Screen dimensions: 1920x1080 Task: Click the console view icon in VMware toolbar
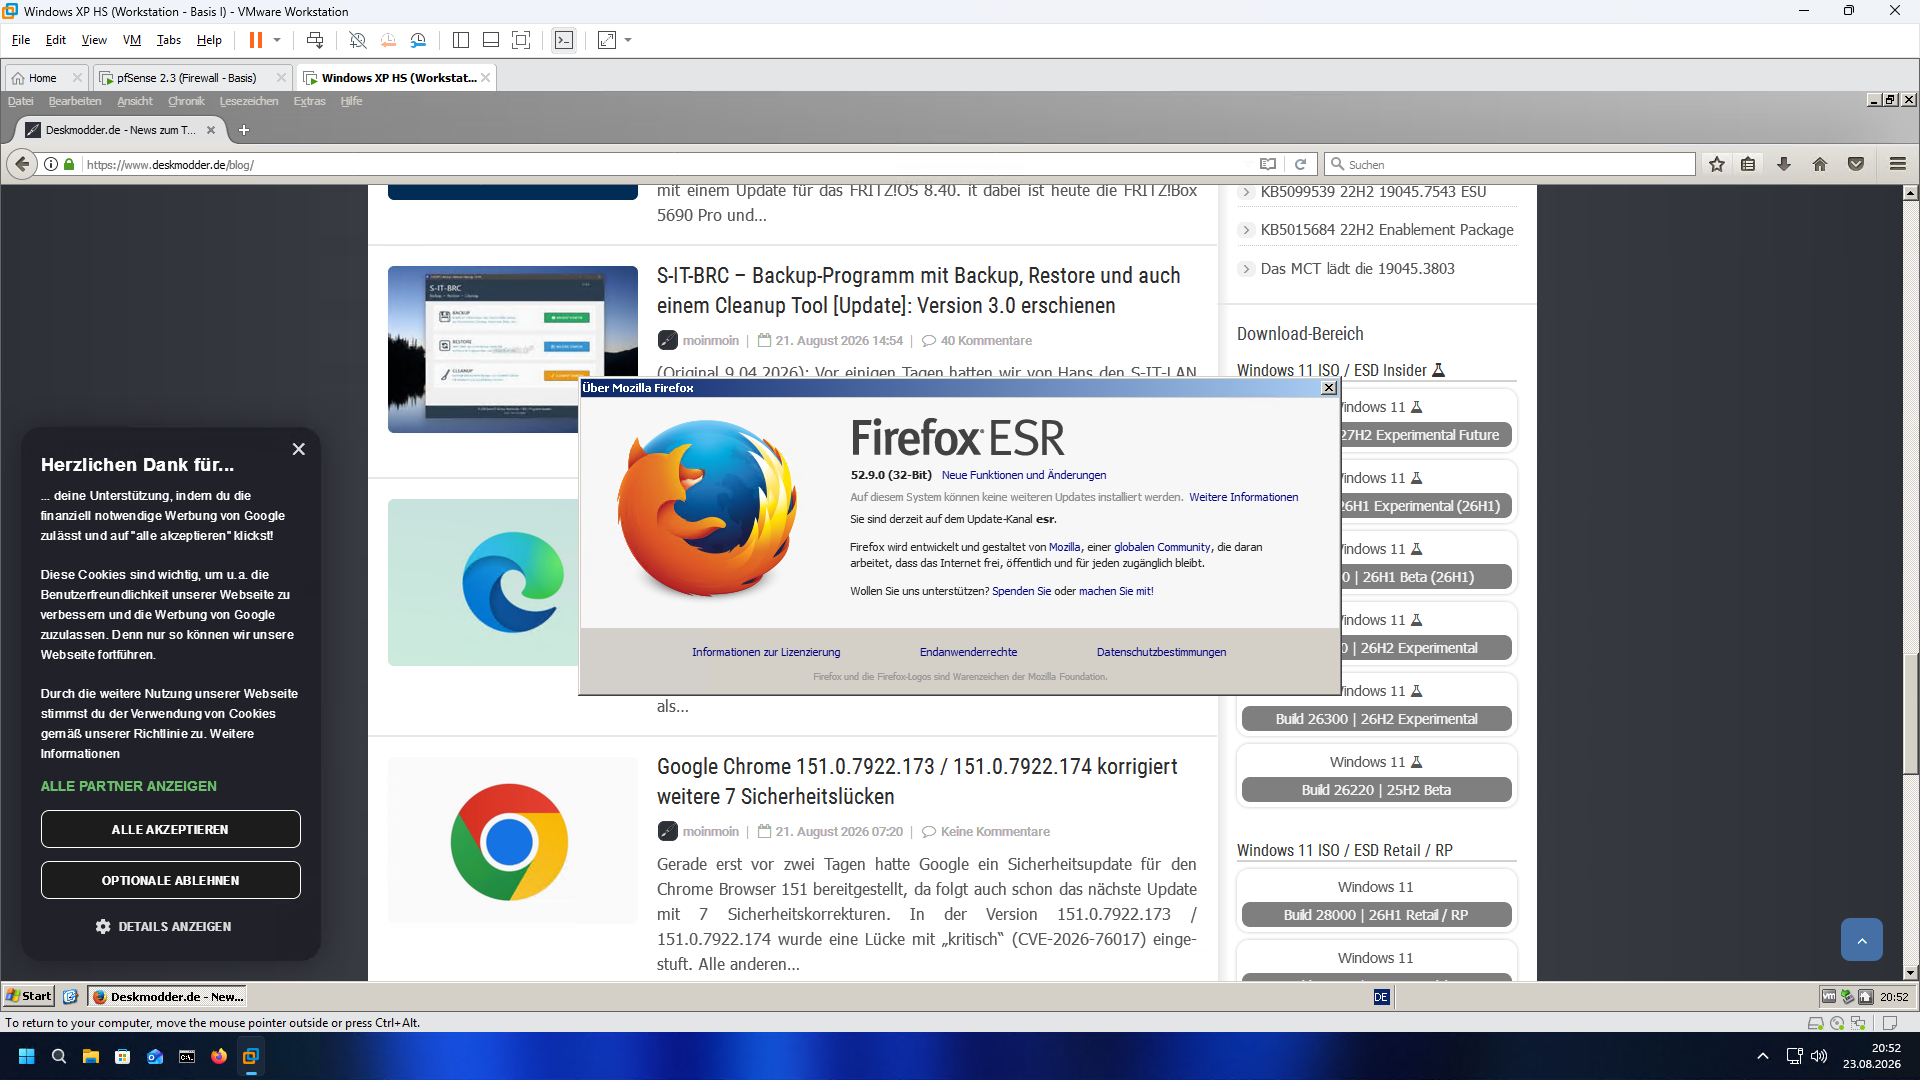pyautogui.click(x=564, y=40)
